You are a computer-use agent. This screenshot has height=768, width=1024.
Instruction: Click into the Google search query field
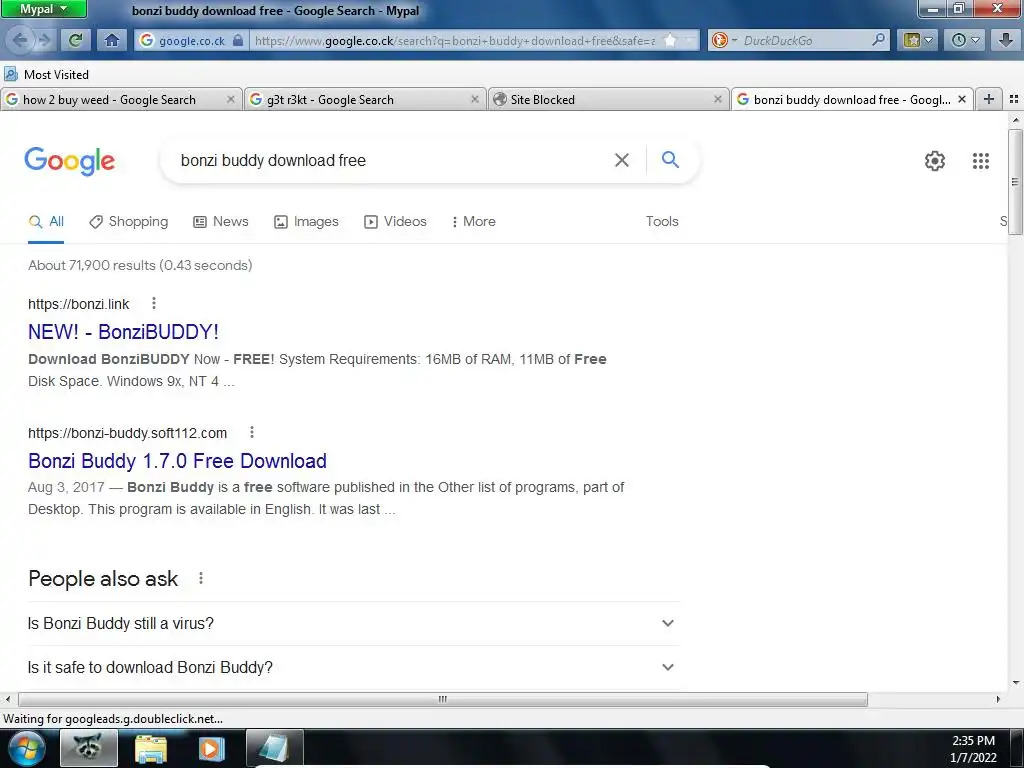click(x=389, y=161)
